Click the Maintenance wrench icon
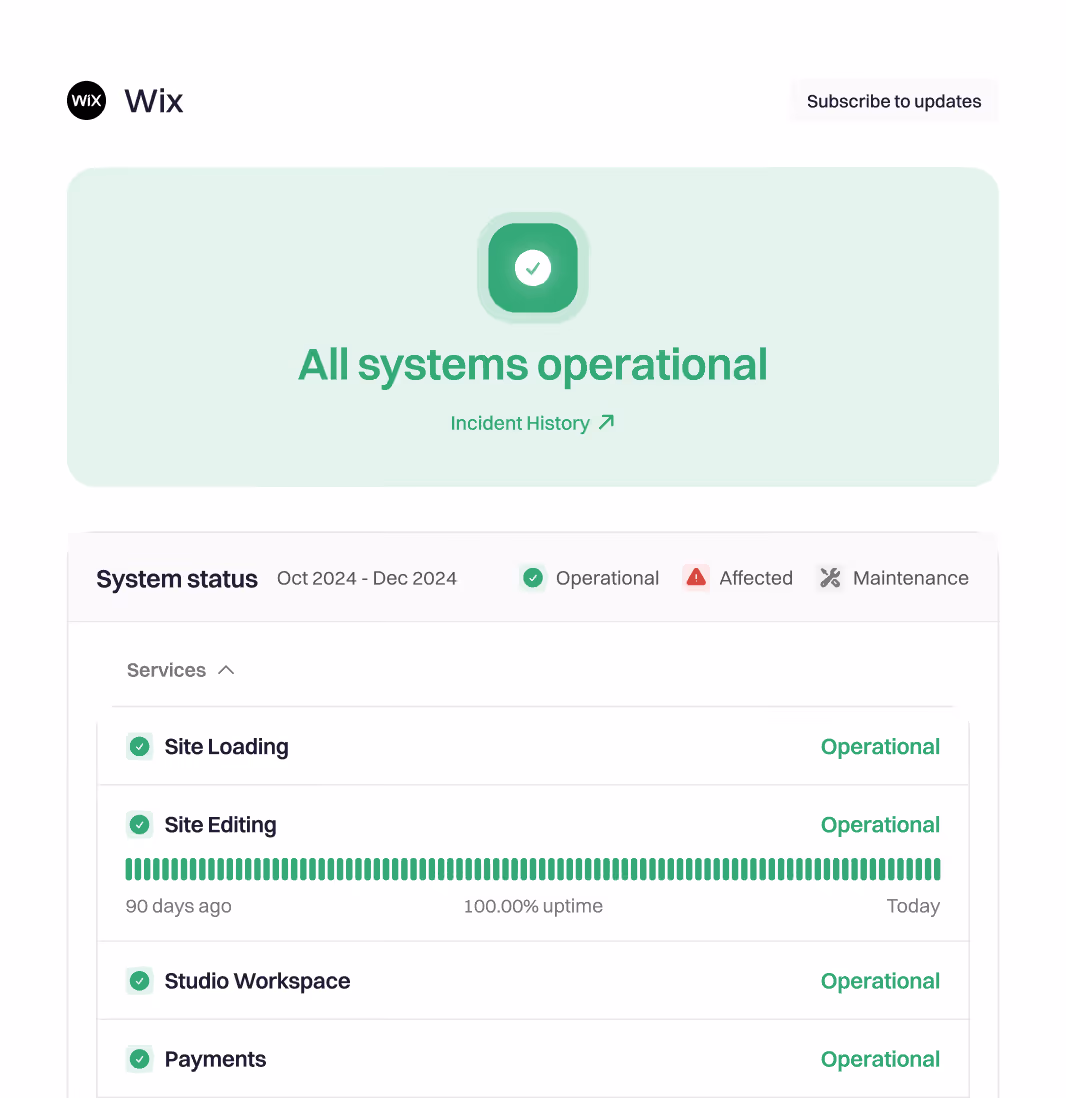The image size is (1066, 1098). 830,578
